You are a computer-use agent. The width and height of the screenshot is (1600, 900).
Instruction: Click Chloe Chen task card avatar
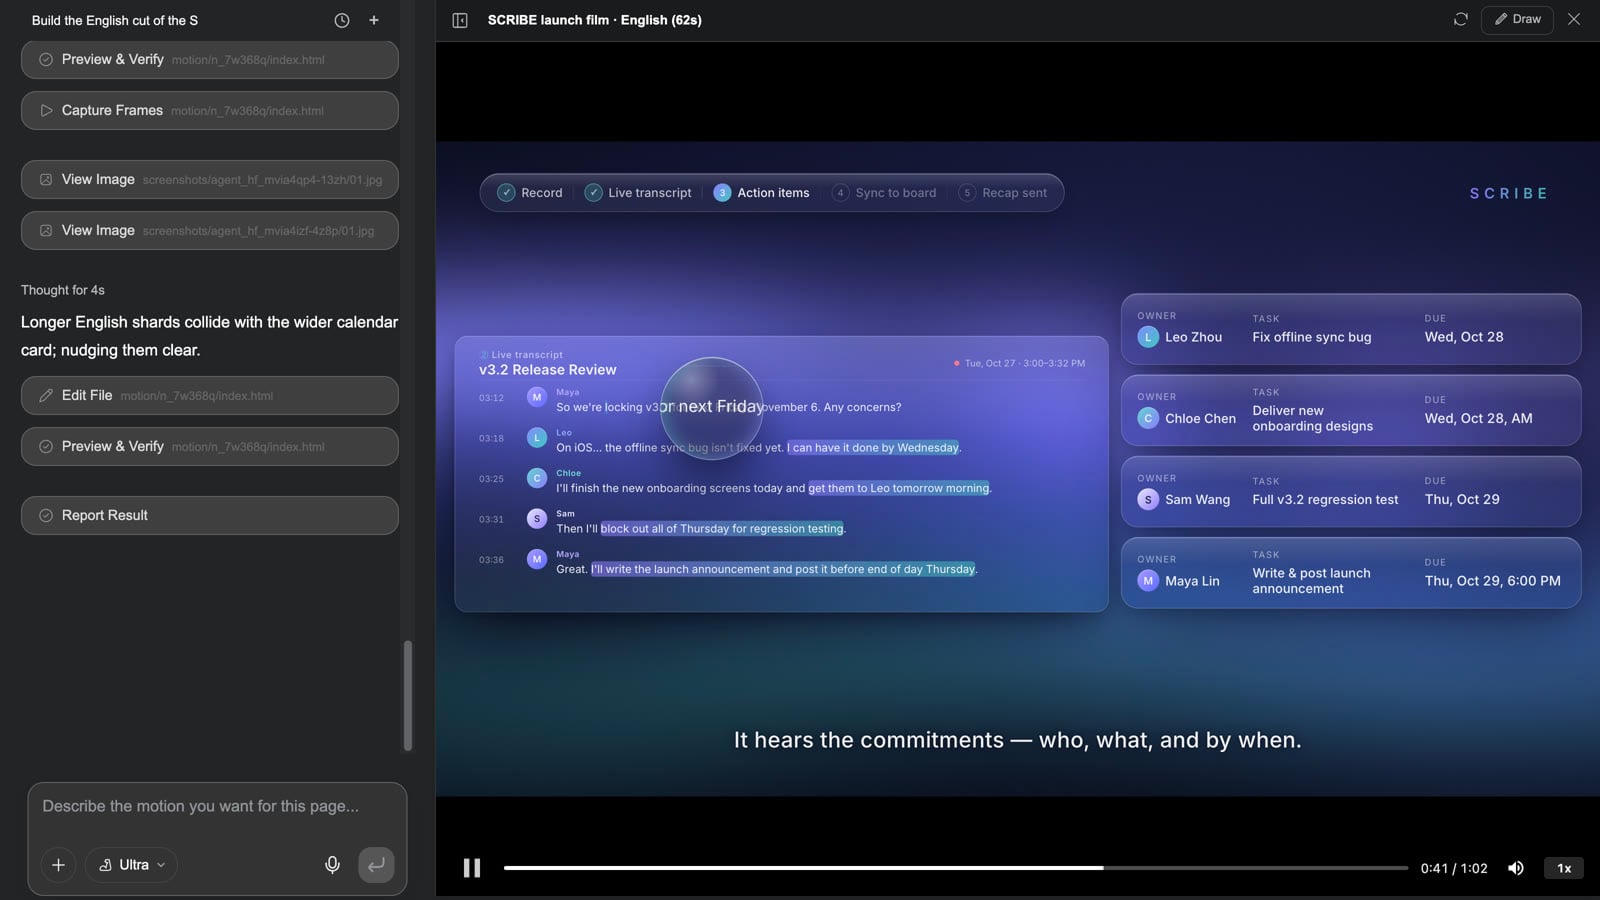coord(1148,418)
